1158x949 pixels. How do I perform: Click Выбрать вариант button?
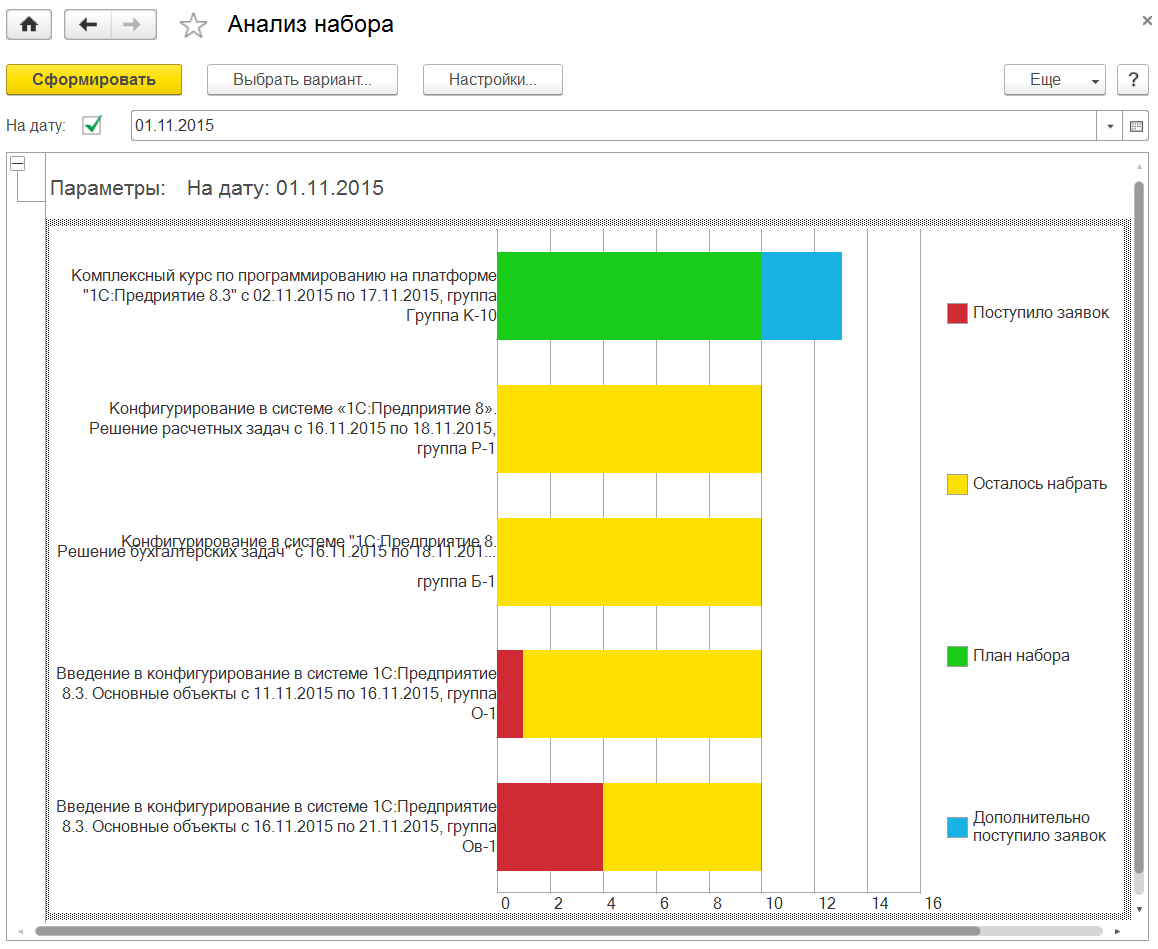tap(302, 80)
